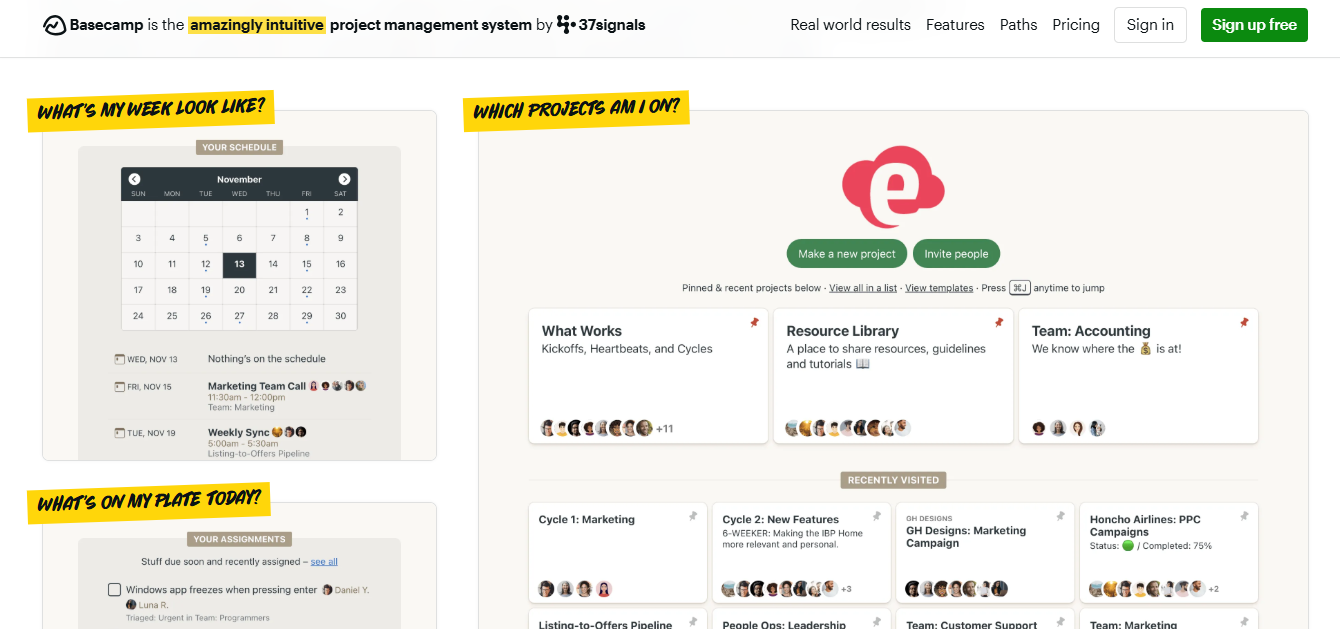Open the Paths nav item
1340x629 pixels.
coord(1018,25)
